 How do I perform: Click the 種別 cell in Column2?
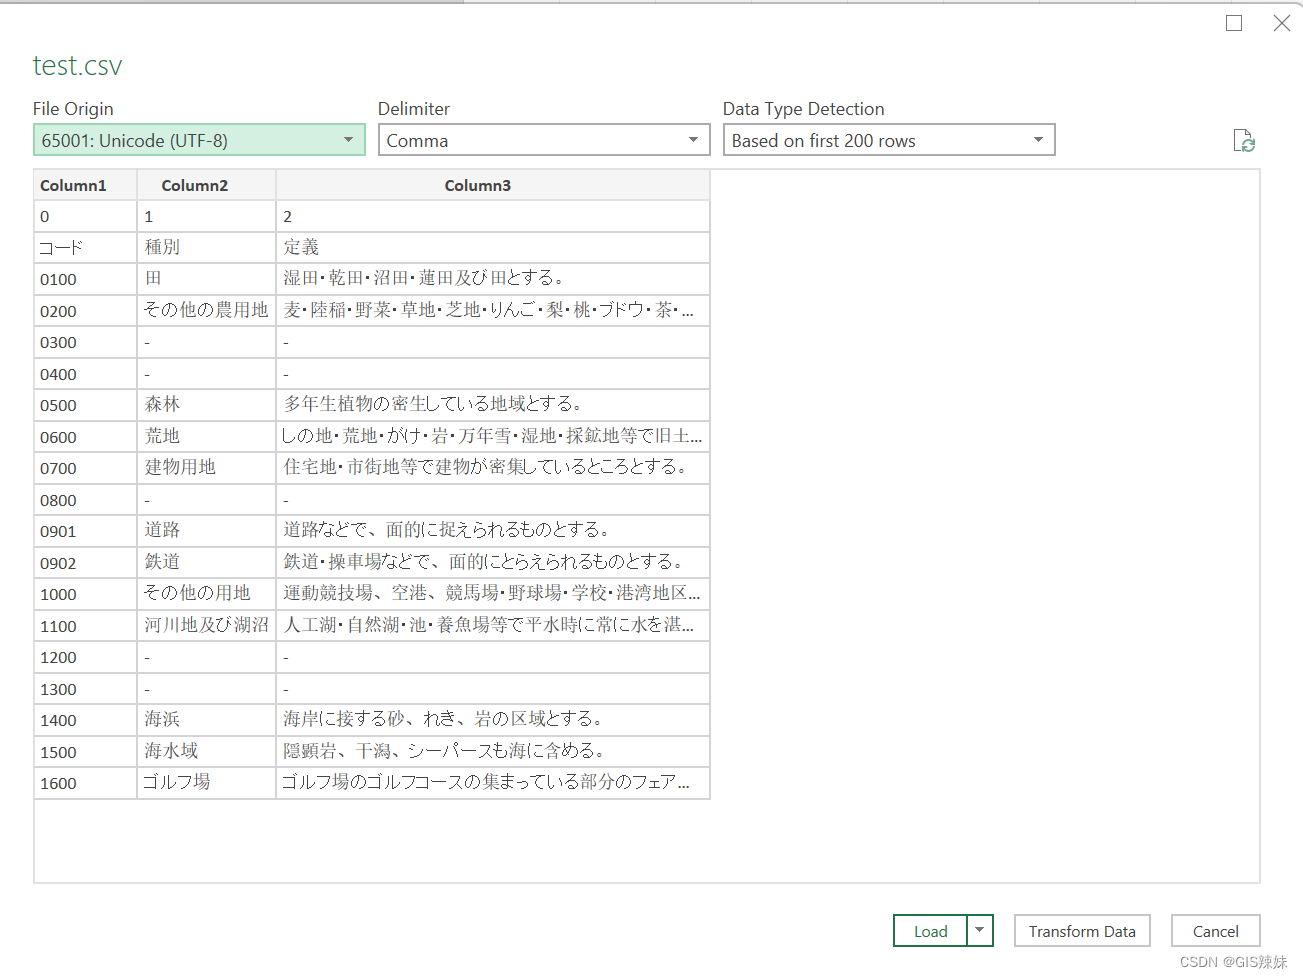point(206,248)
